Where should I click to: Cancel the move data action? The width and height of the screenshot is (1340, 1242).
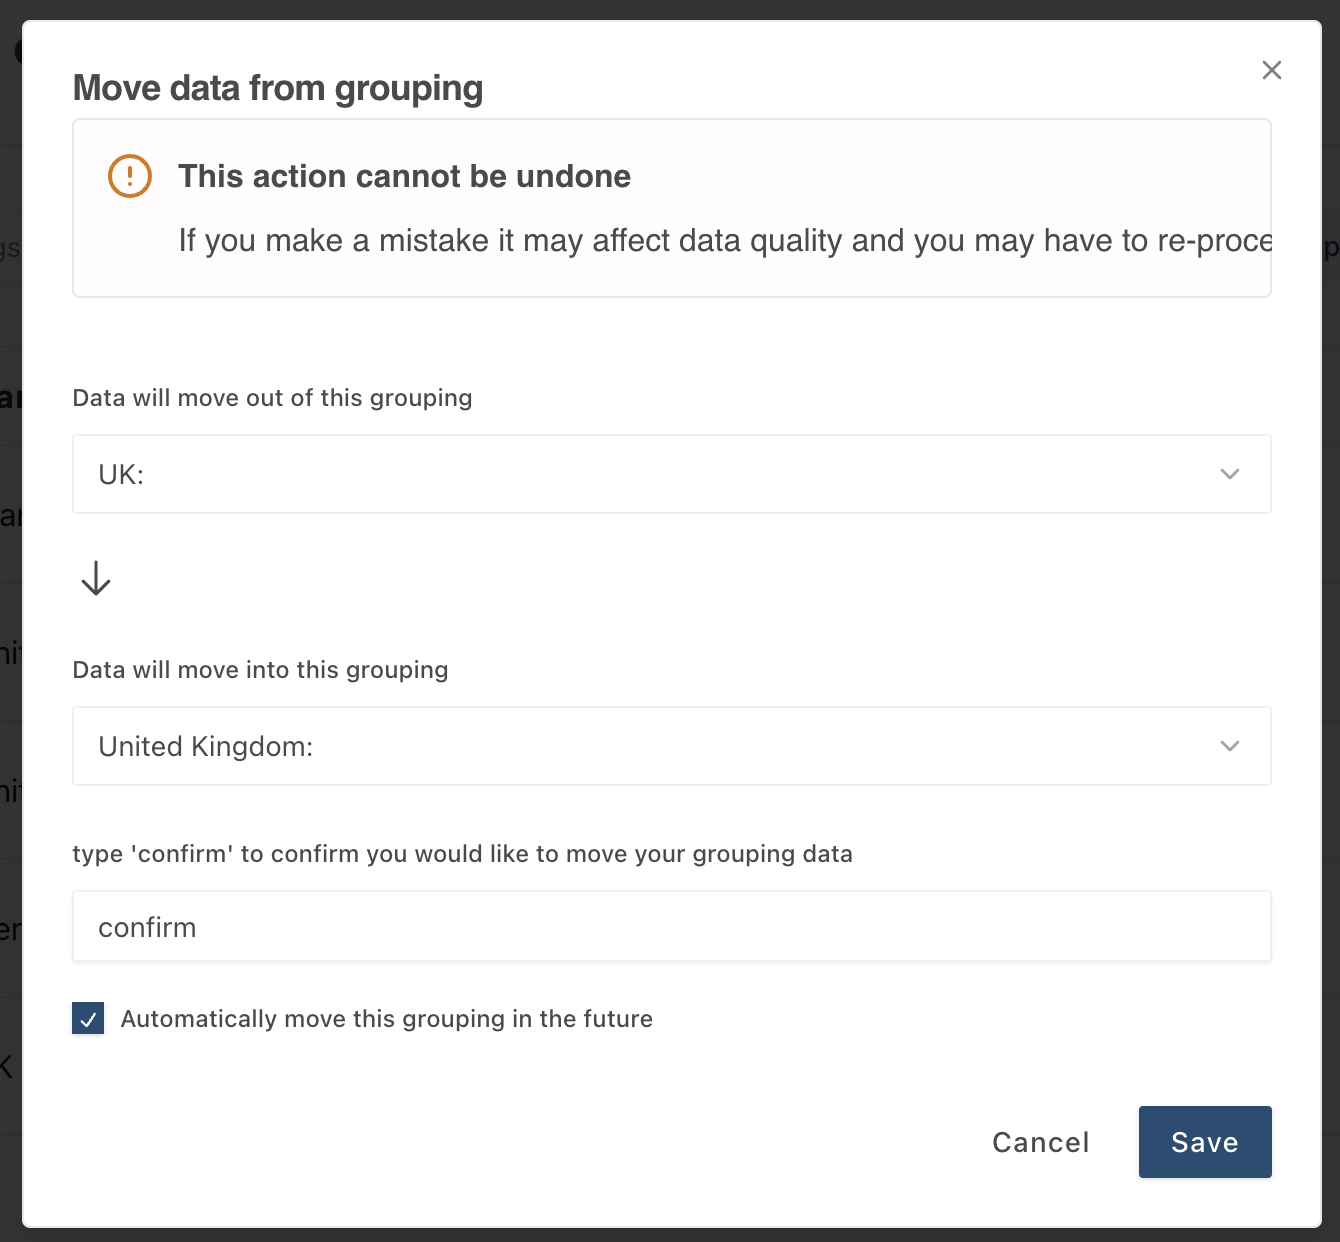point(1040,1142)
